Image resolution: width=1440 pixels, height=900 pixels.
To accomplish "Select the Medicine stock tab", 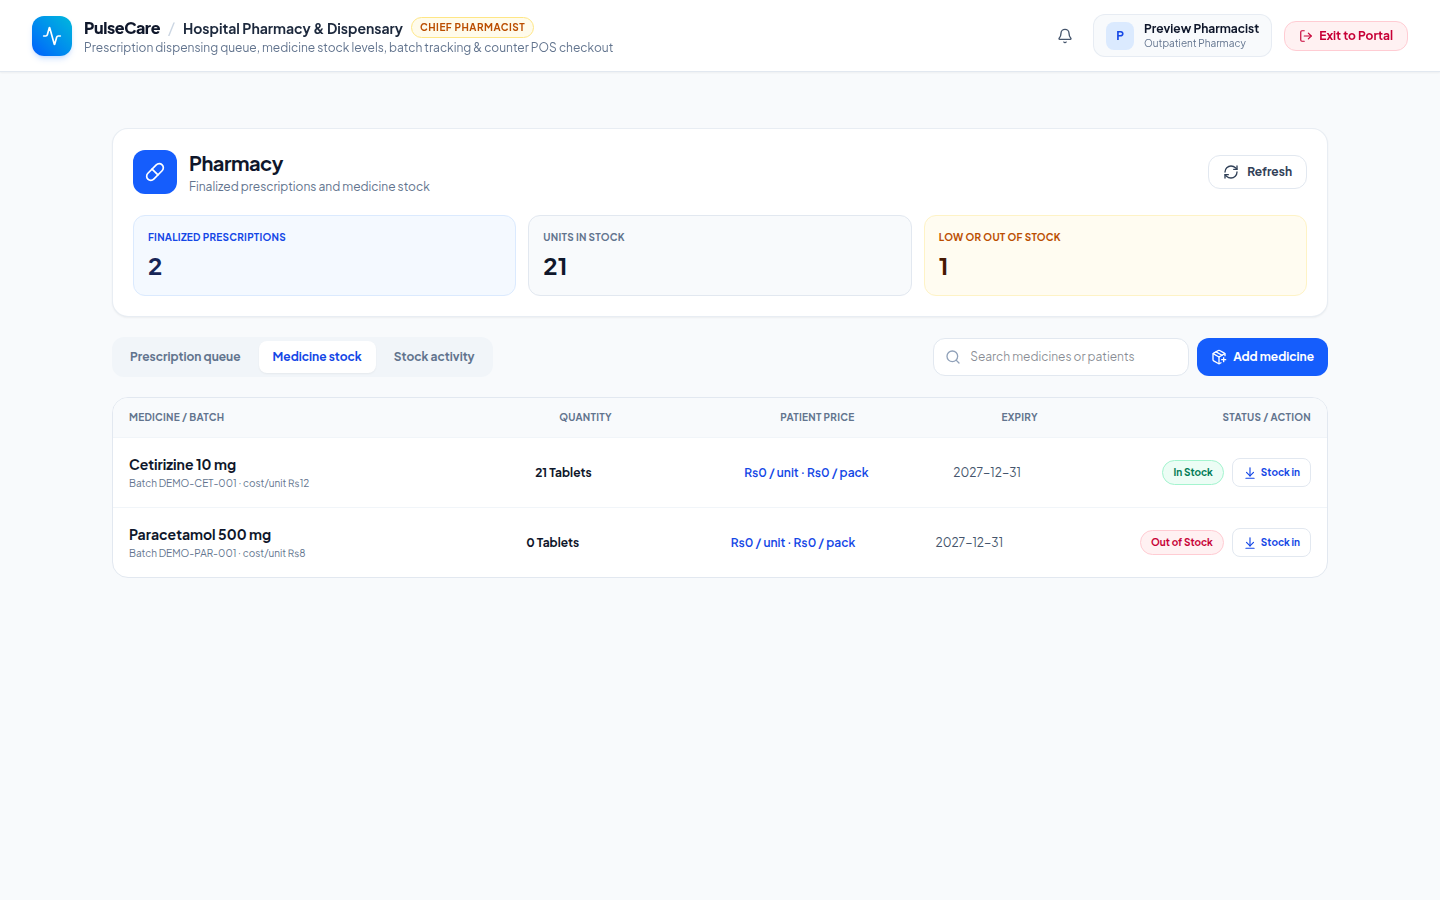I will pyautogui.click(x=317, y=357).
